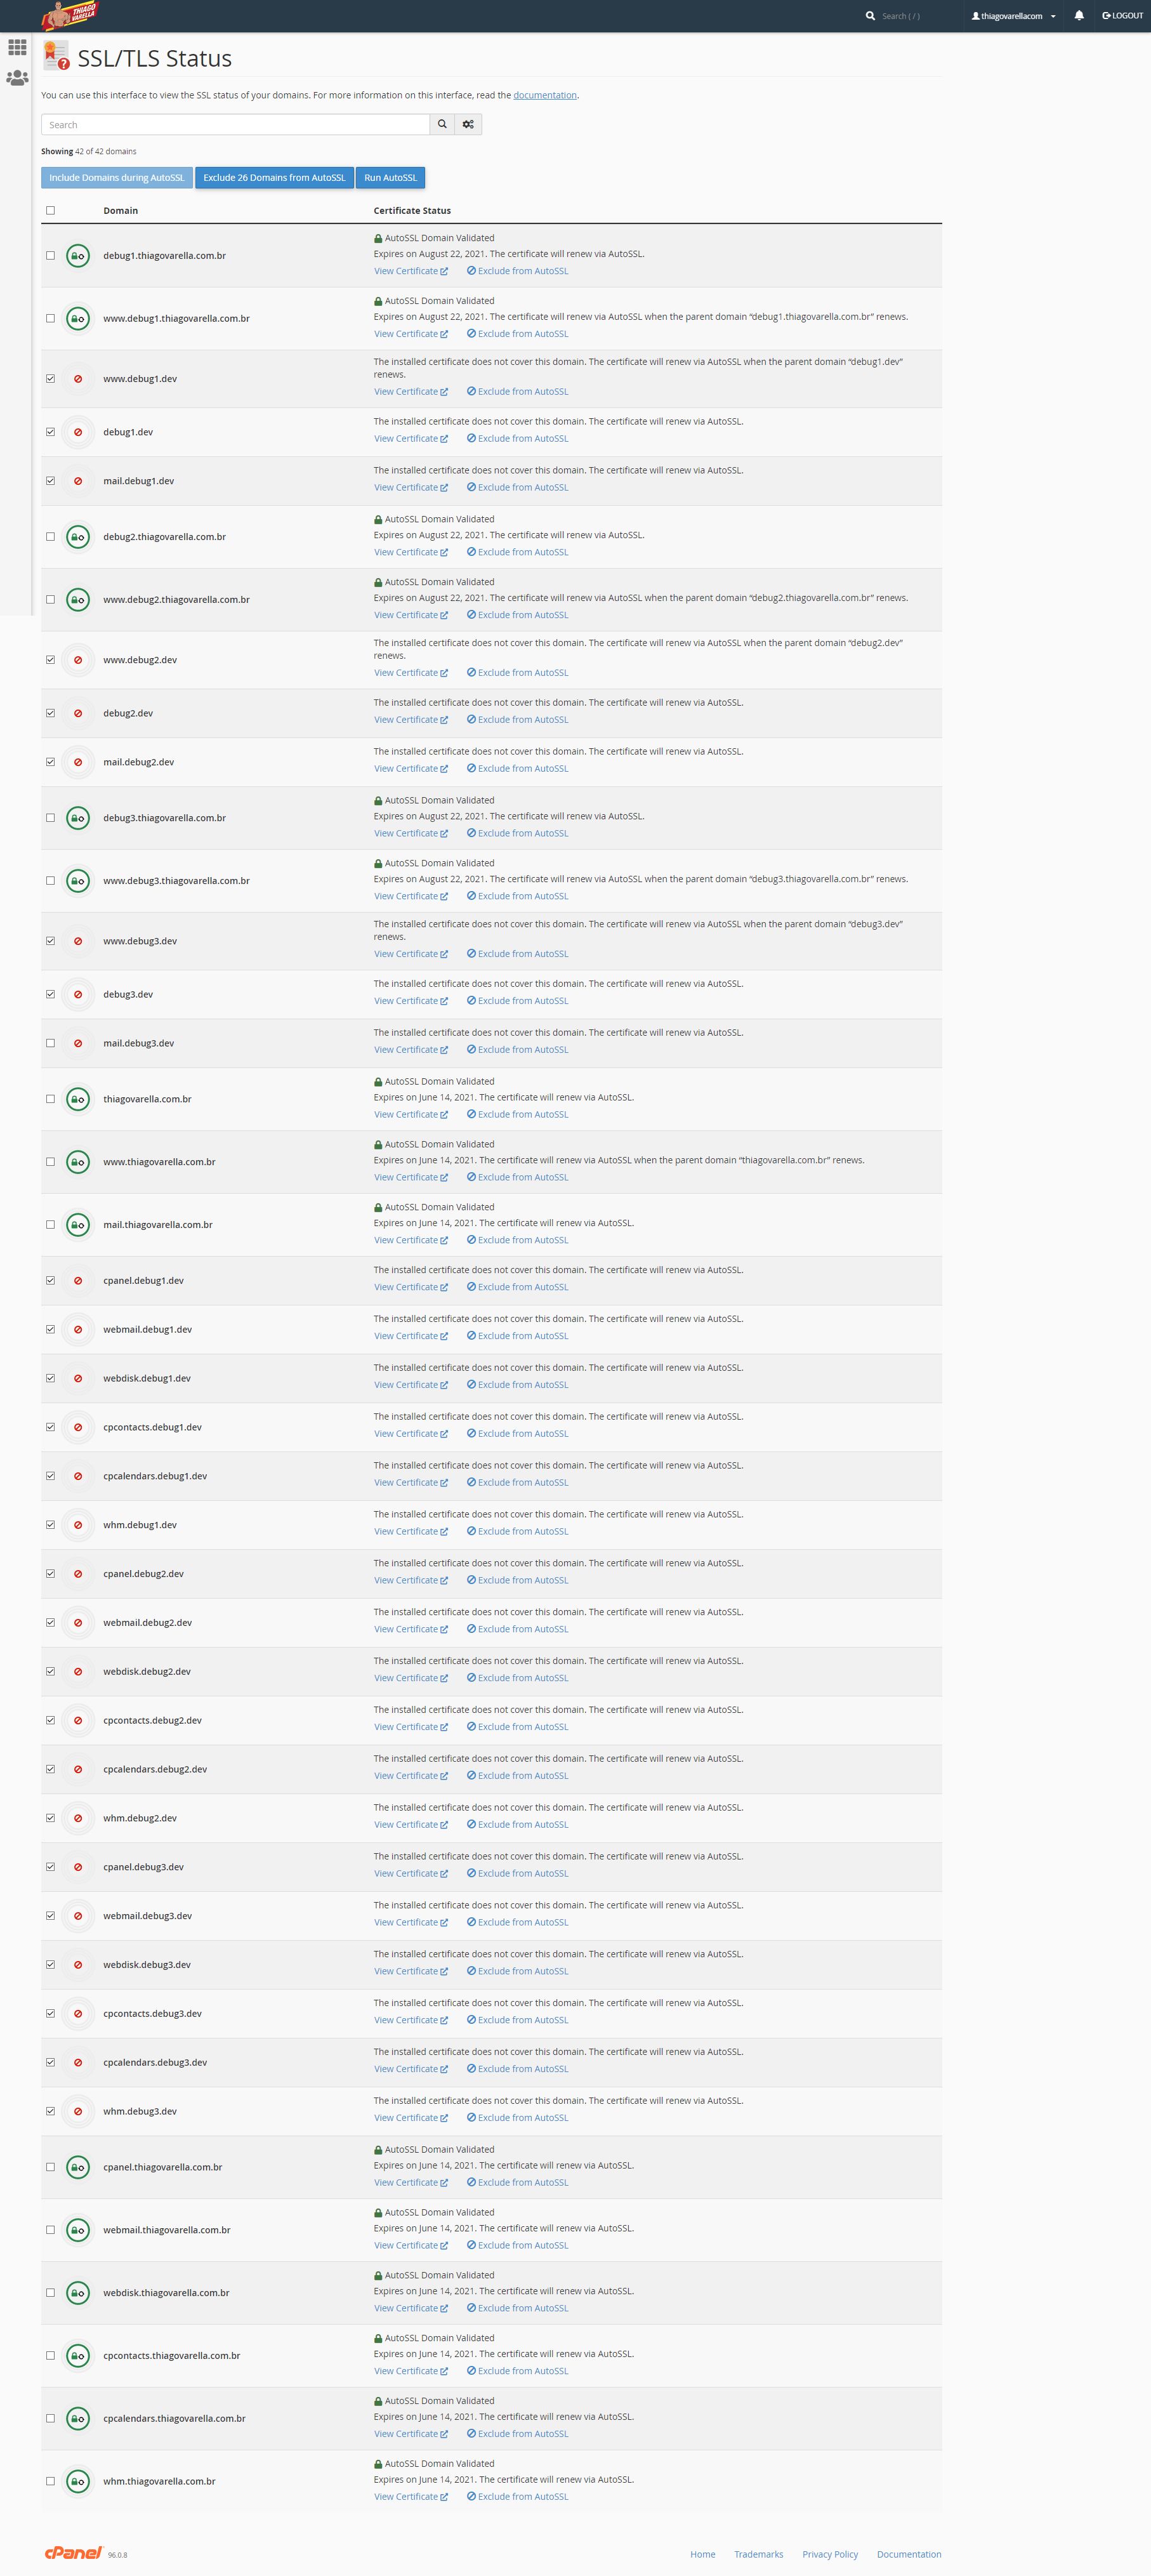Click the Privacy Policy footer link
Viewport: 1151px width, 2576px height.
click(x=830, y=2554)
